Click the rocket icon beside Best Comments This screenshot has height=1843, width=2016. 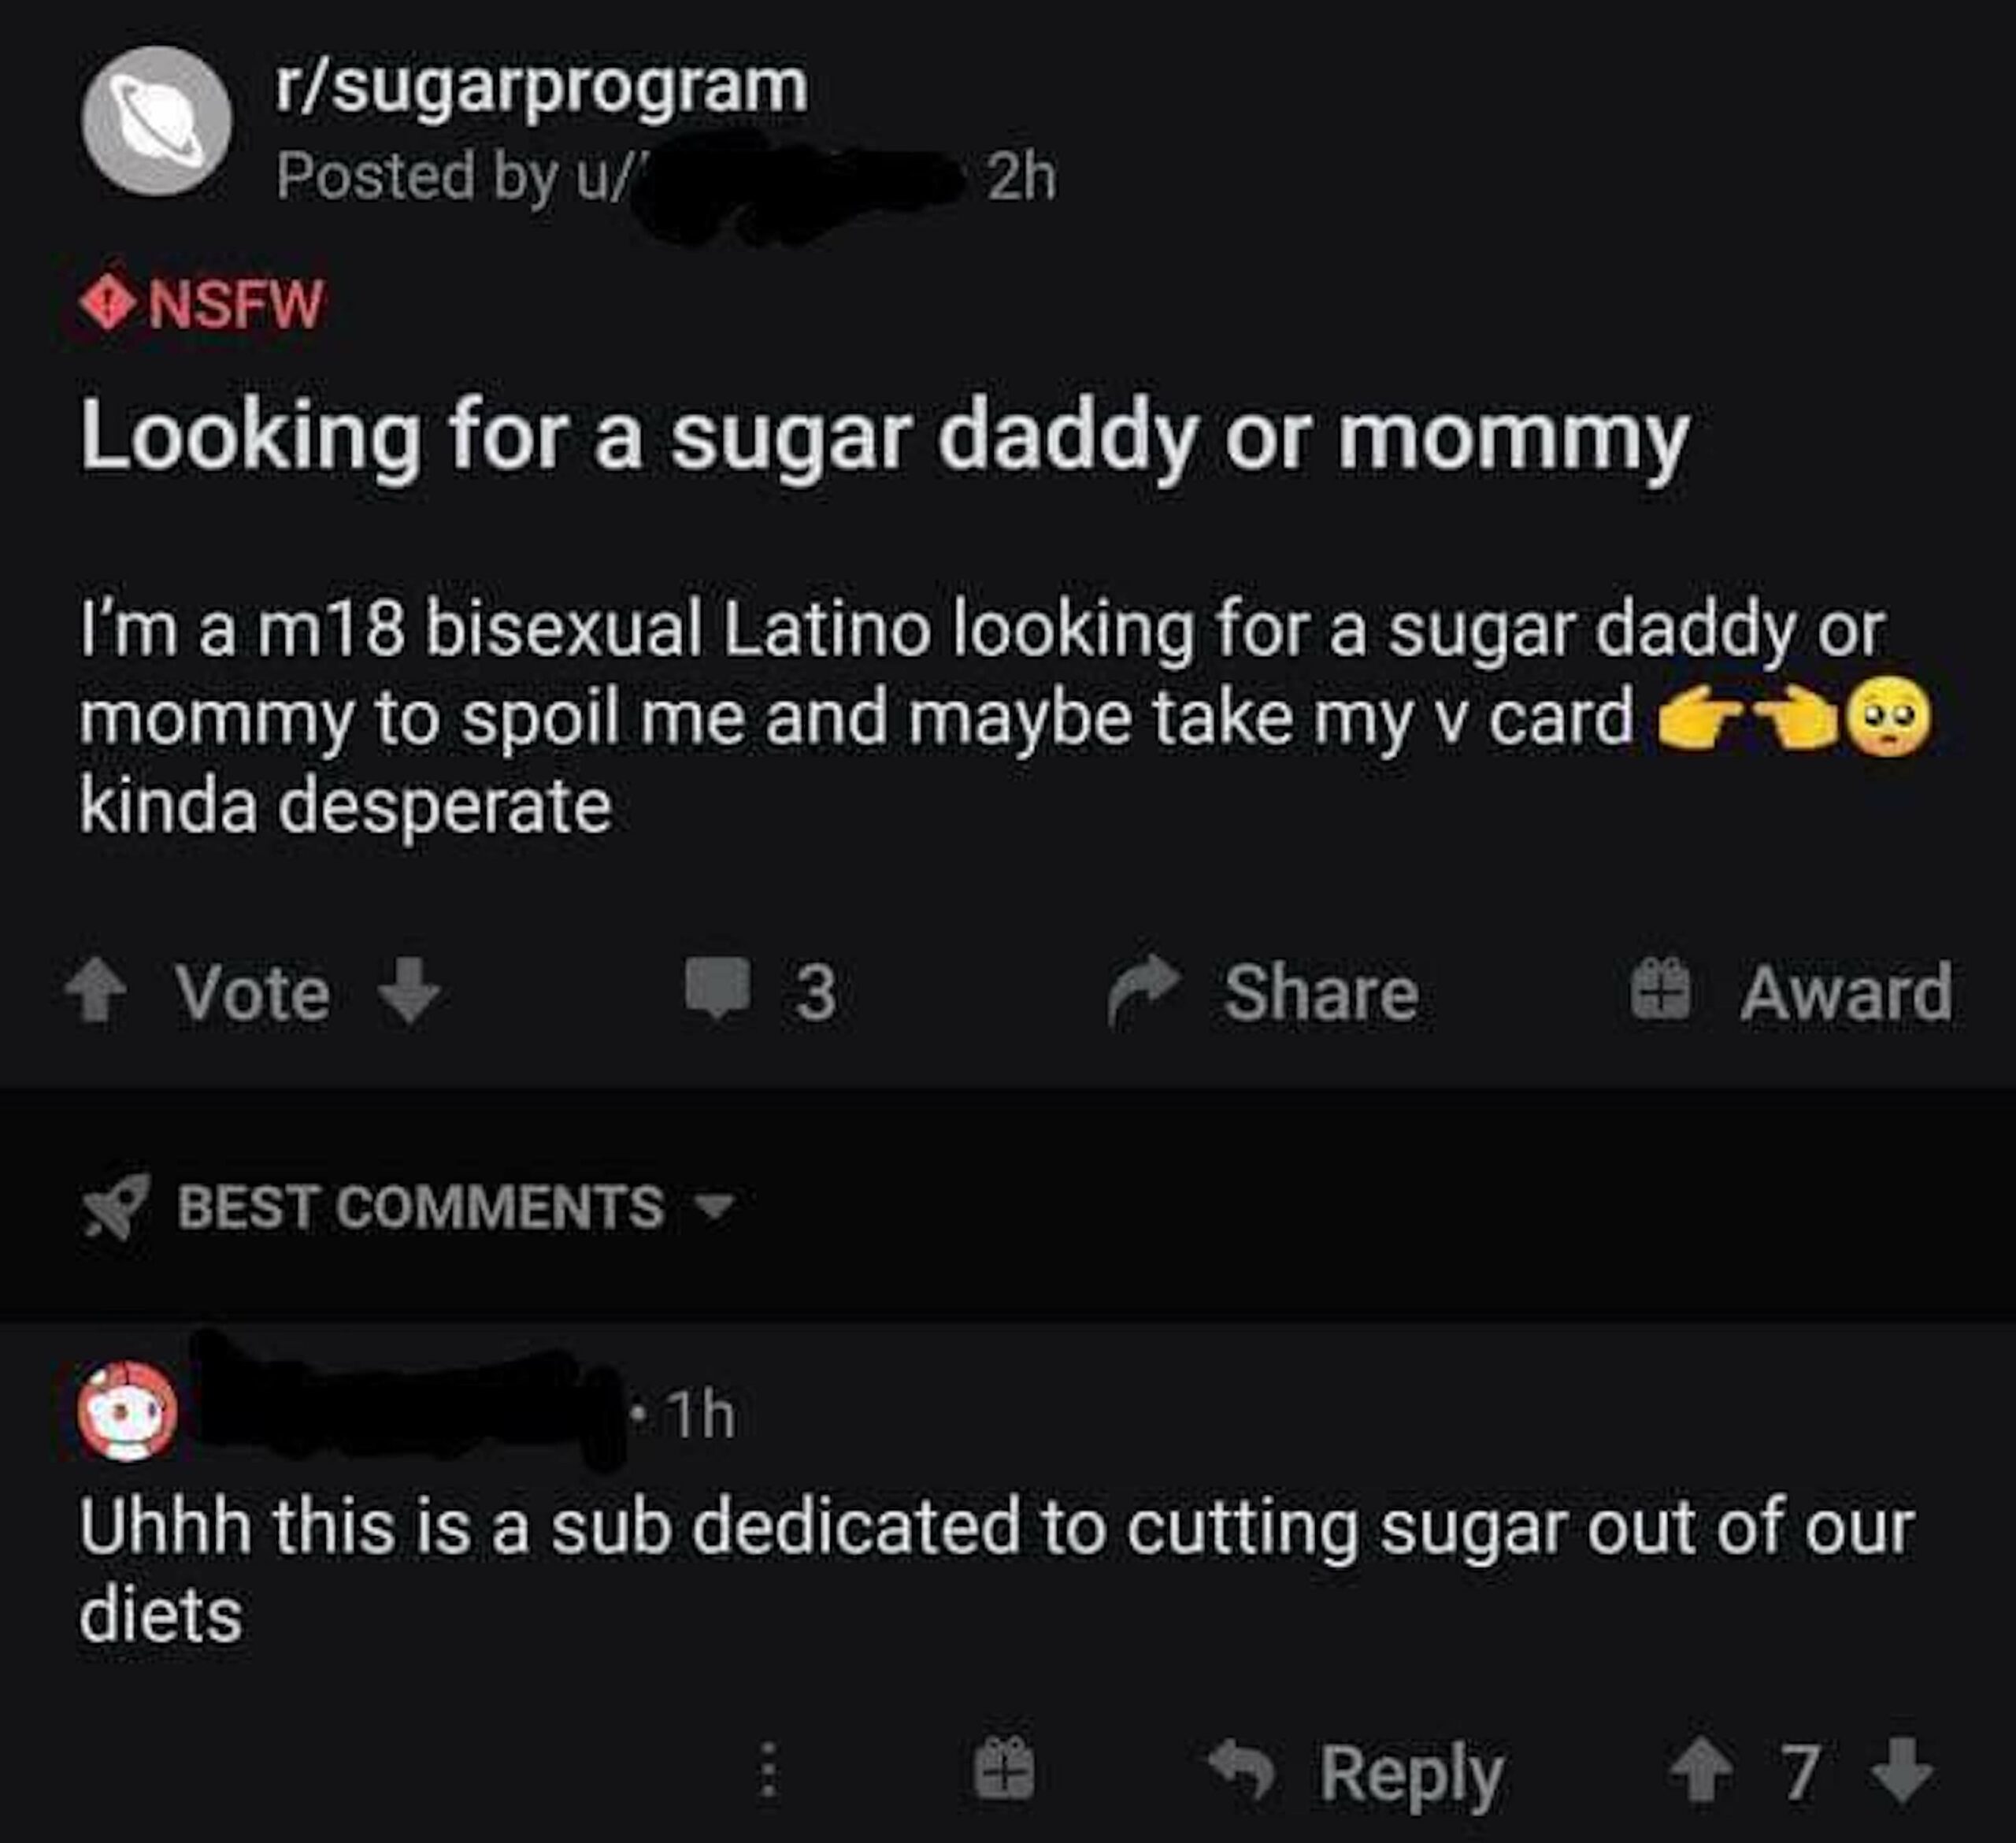click(x=115, y=1206)
